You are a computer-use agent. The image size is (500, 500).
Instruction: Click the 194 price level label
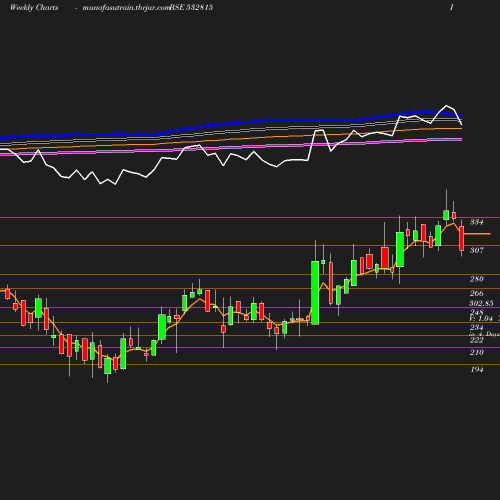[477, 369]
